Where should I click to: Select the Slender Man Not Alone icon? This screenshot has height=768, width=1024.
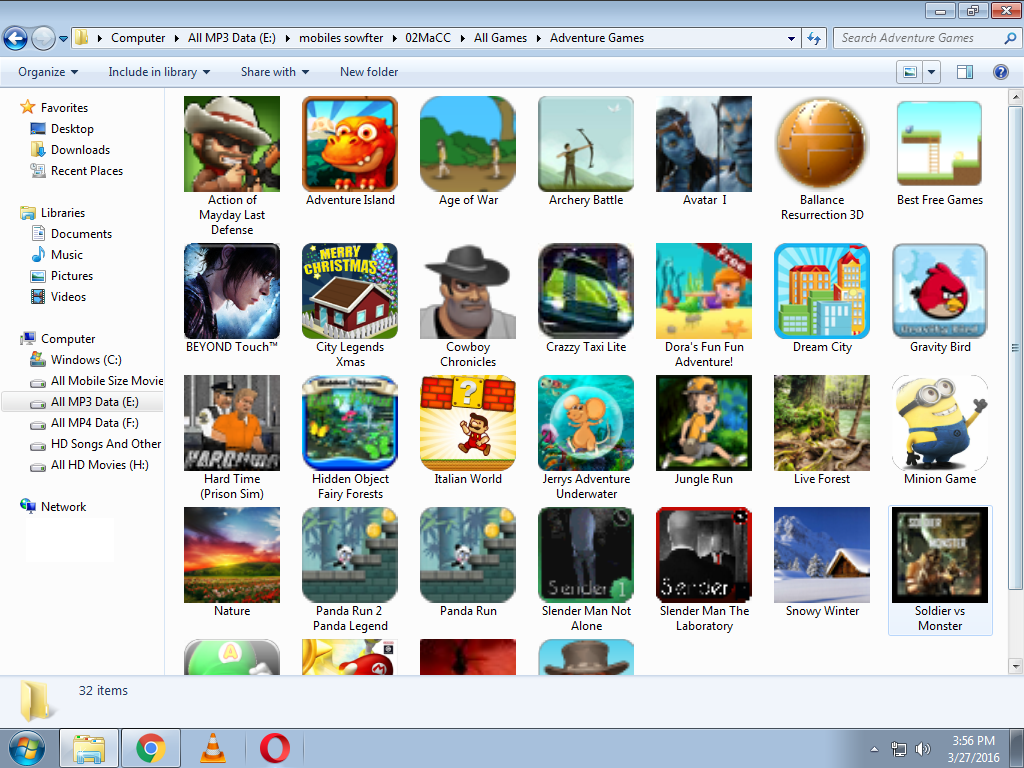coord(586,554)
